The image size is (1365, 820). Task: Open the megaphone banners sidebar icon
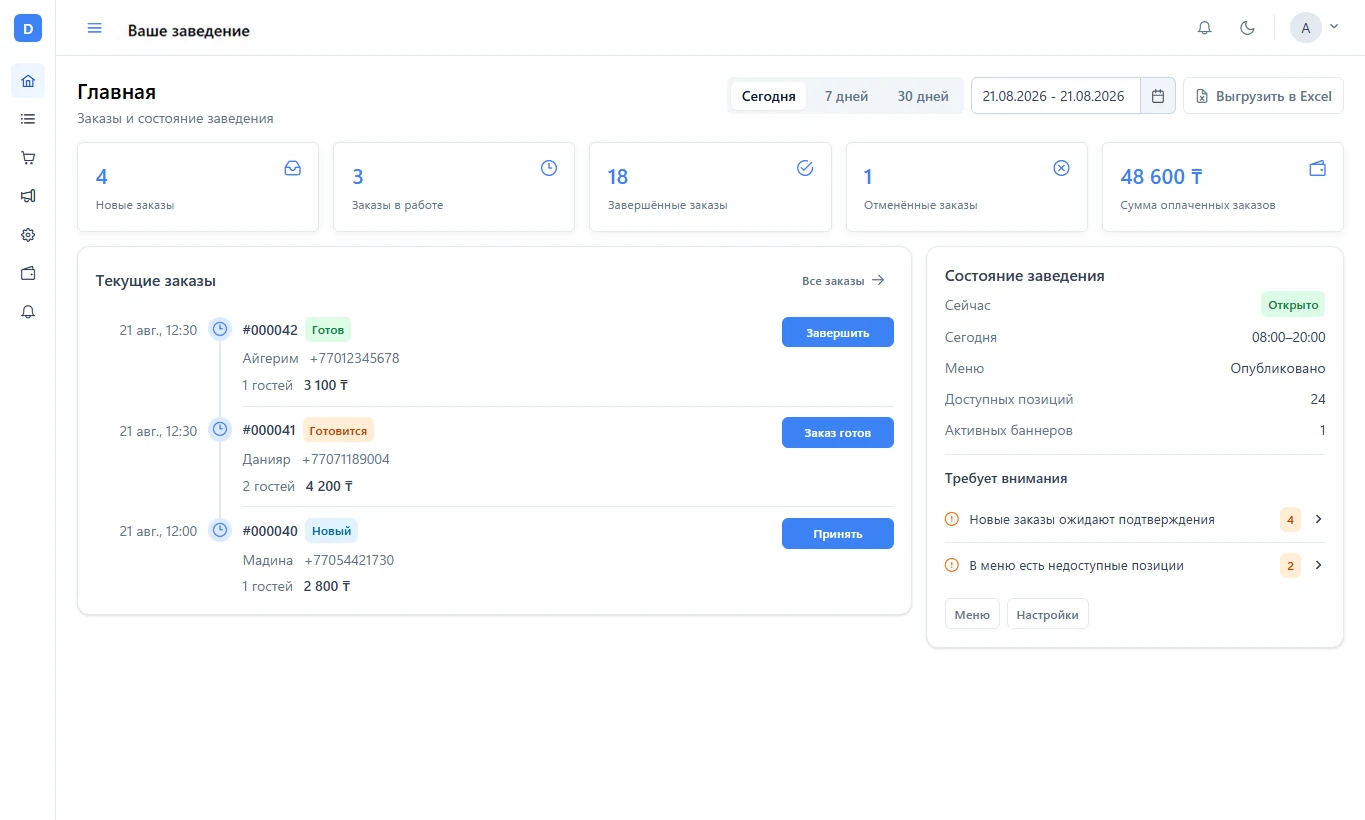28,196
